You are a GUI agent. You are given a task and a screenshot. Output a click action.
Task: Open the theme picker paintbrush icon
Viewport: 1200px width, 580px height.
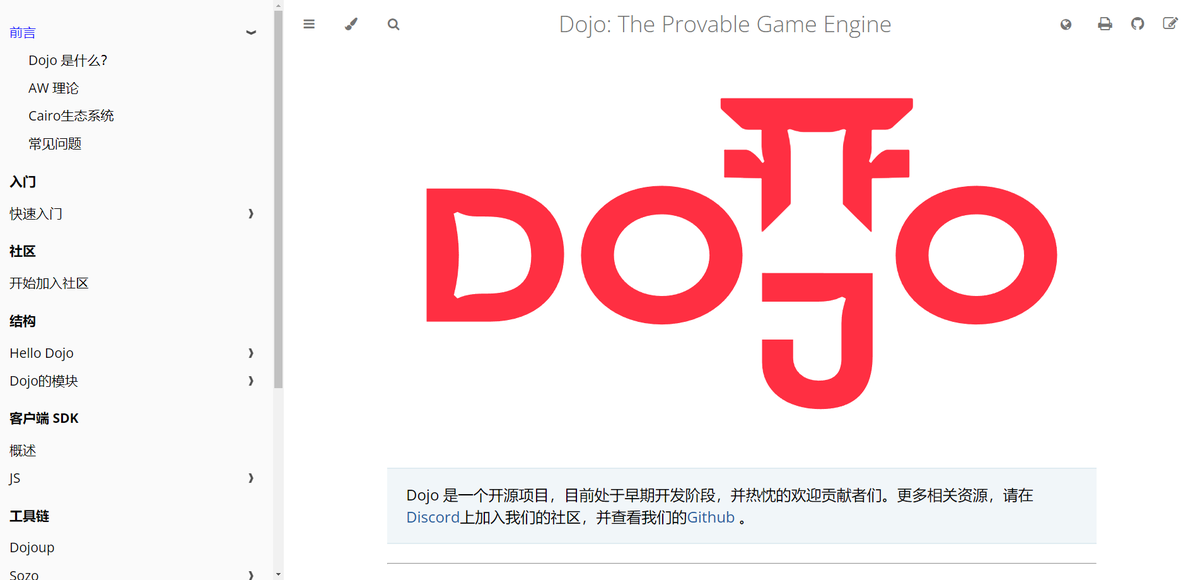click(351, 24)
